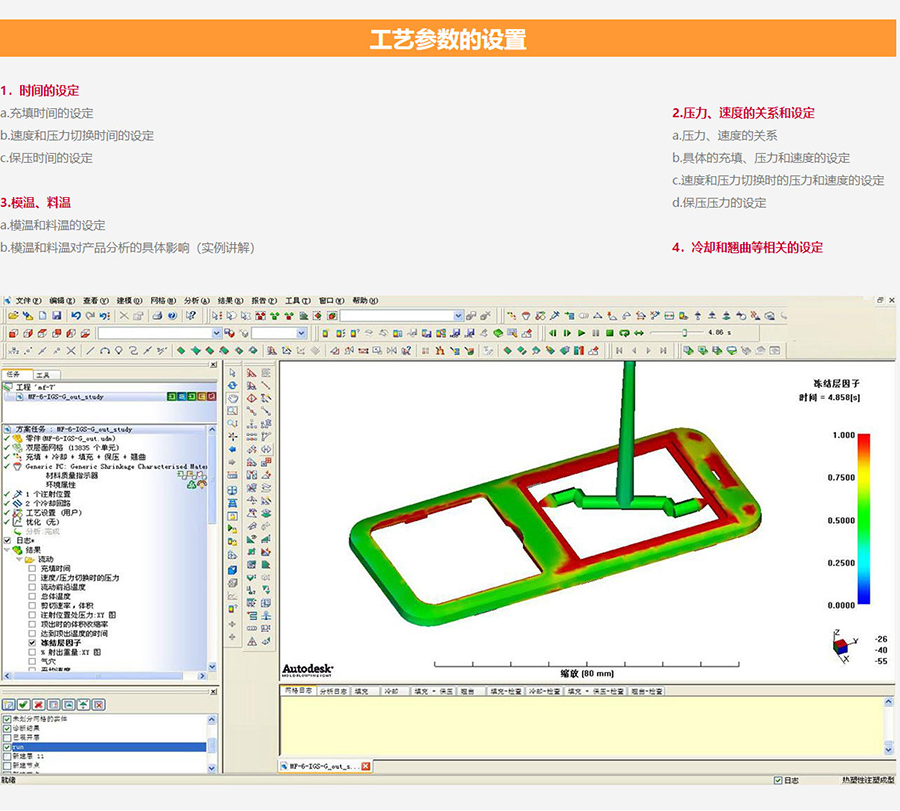Toggle status bar 日志 checkbox

(x=778, y=780)
